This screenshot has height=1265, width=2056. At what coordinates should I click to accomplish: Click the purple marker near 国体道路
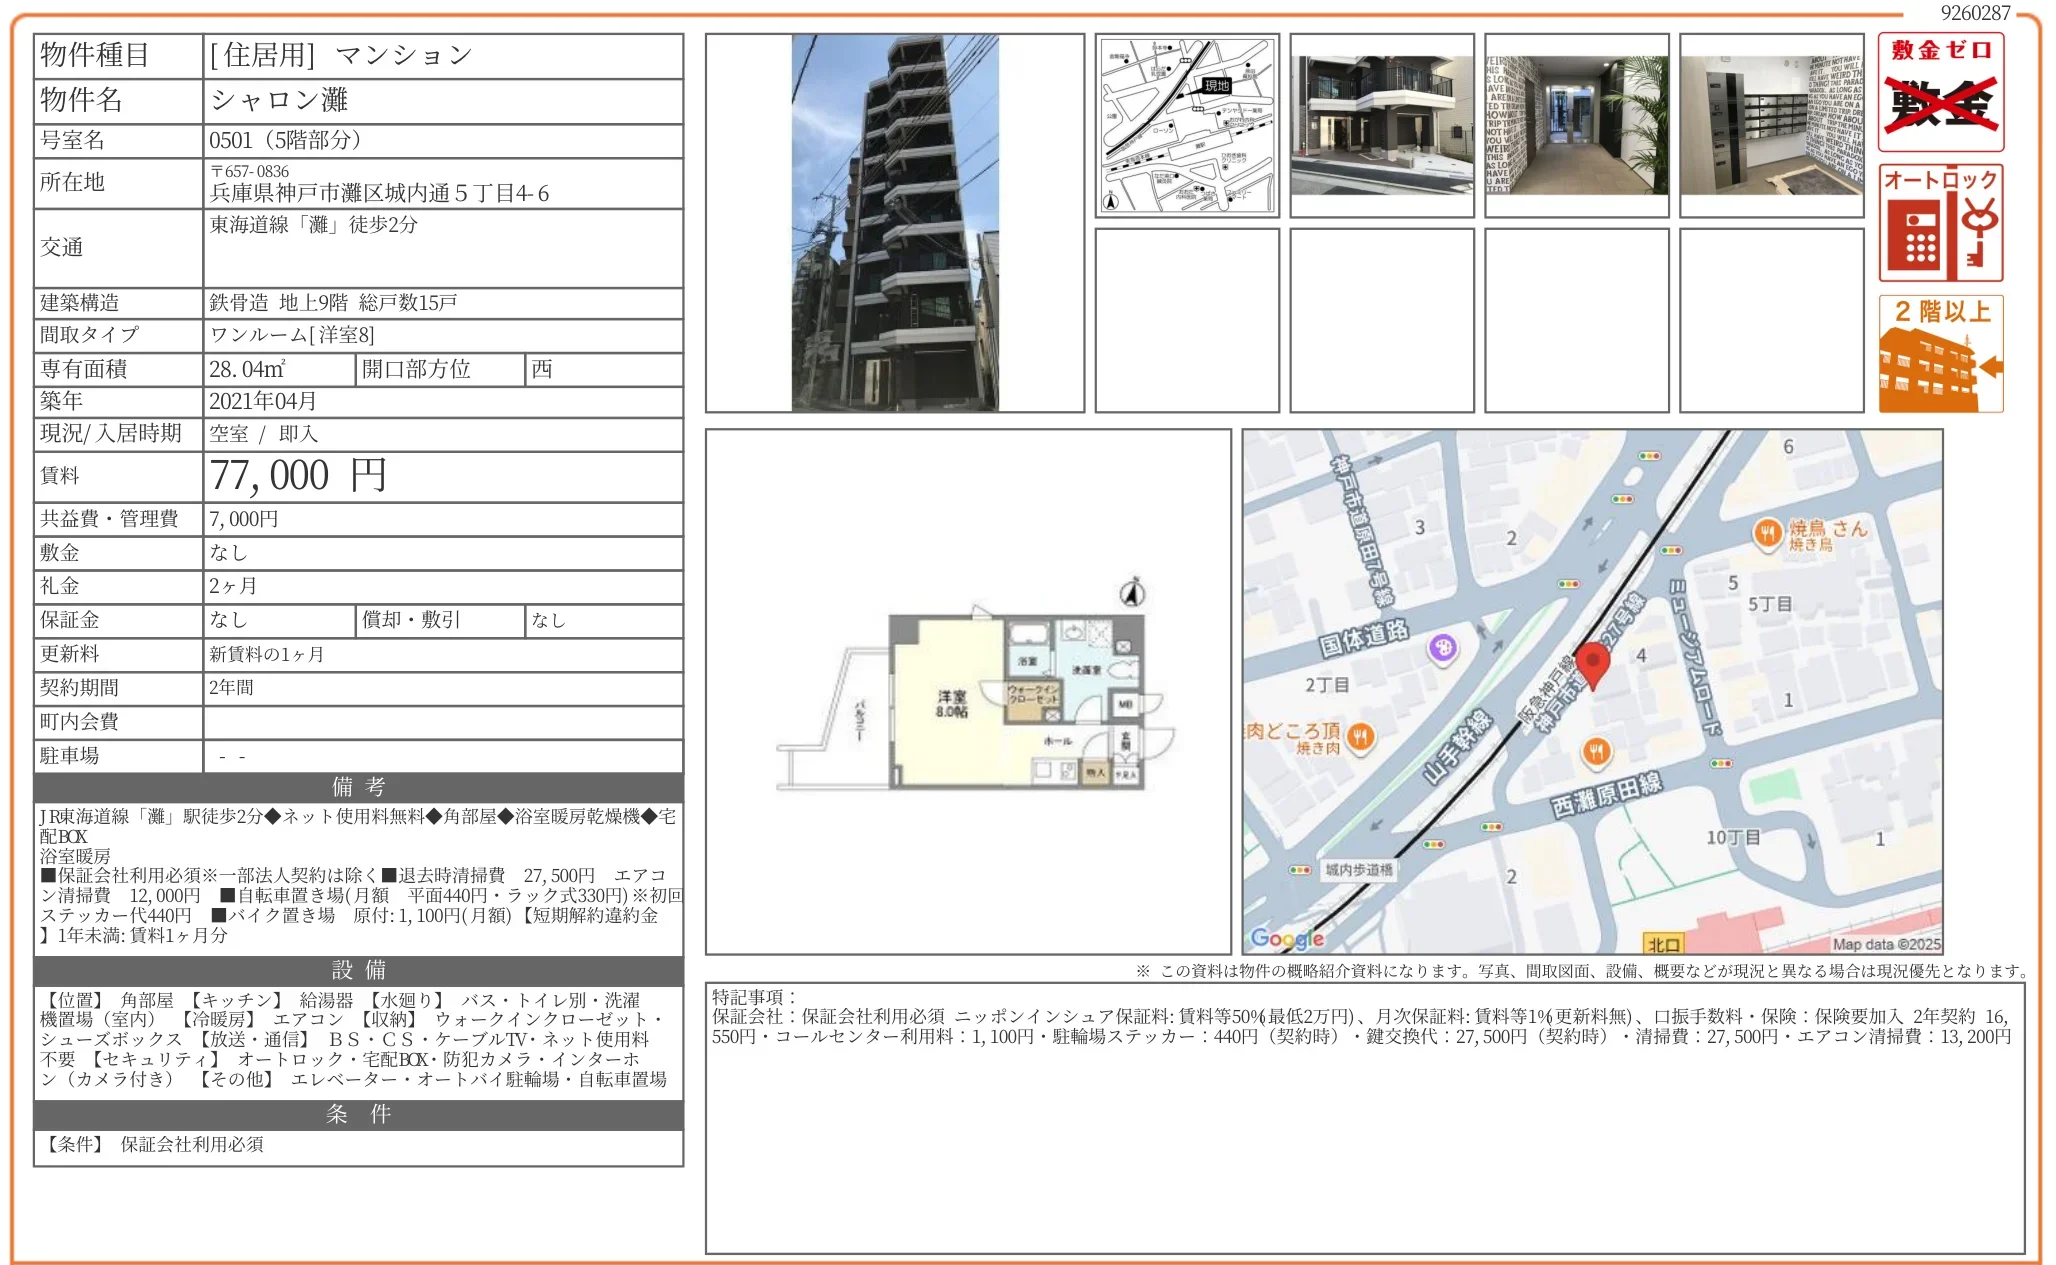tap(1443, 648)
